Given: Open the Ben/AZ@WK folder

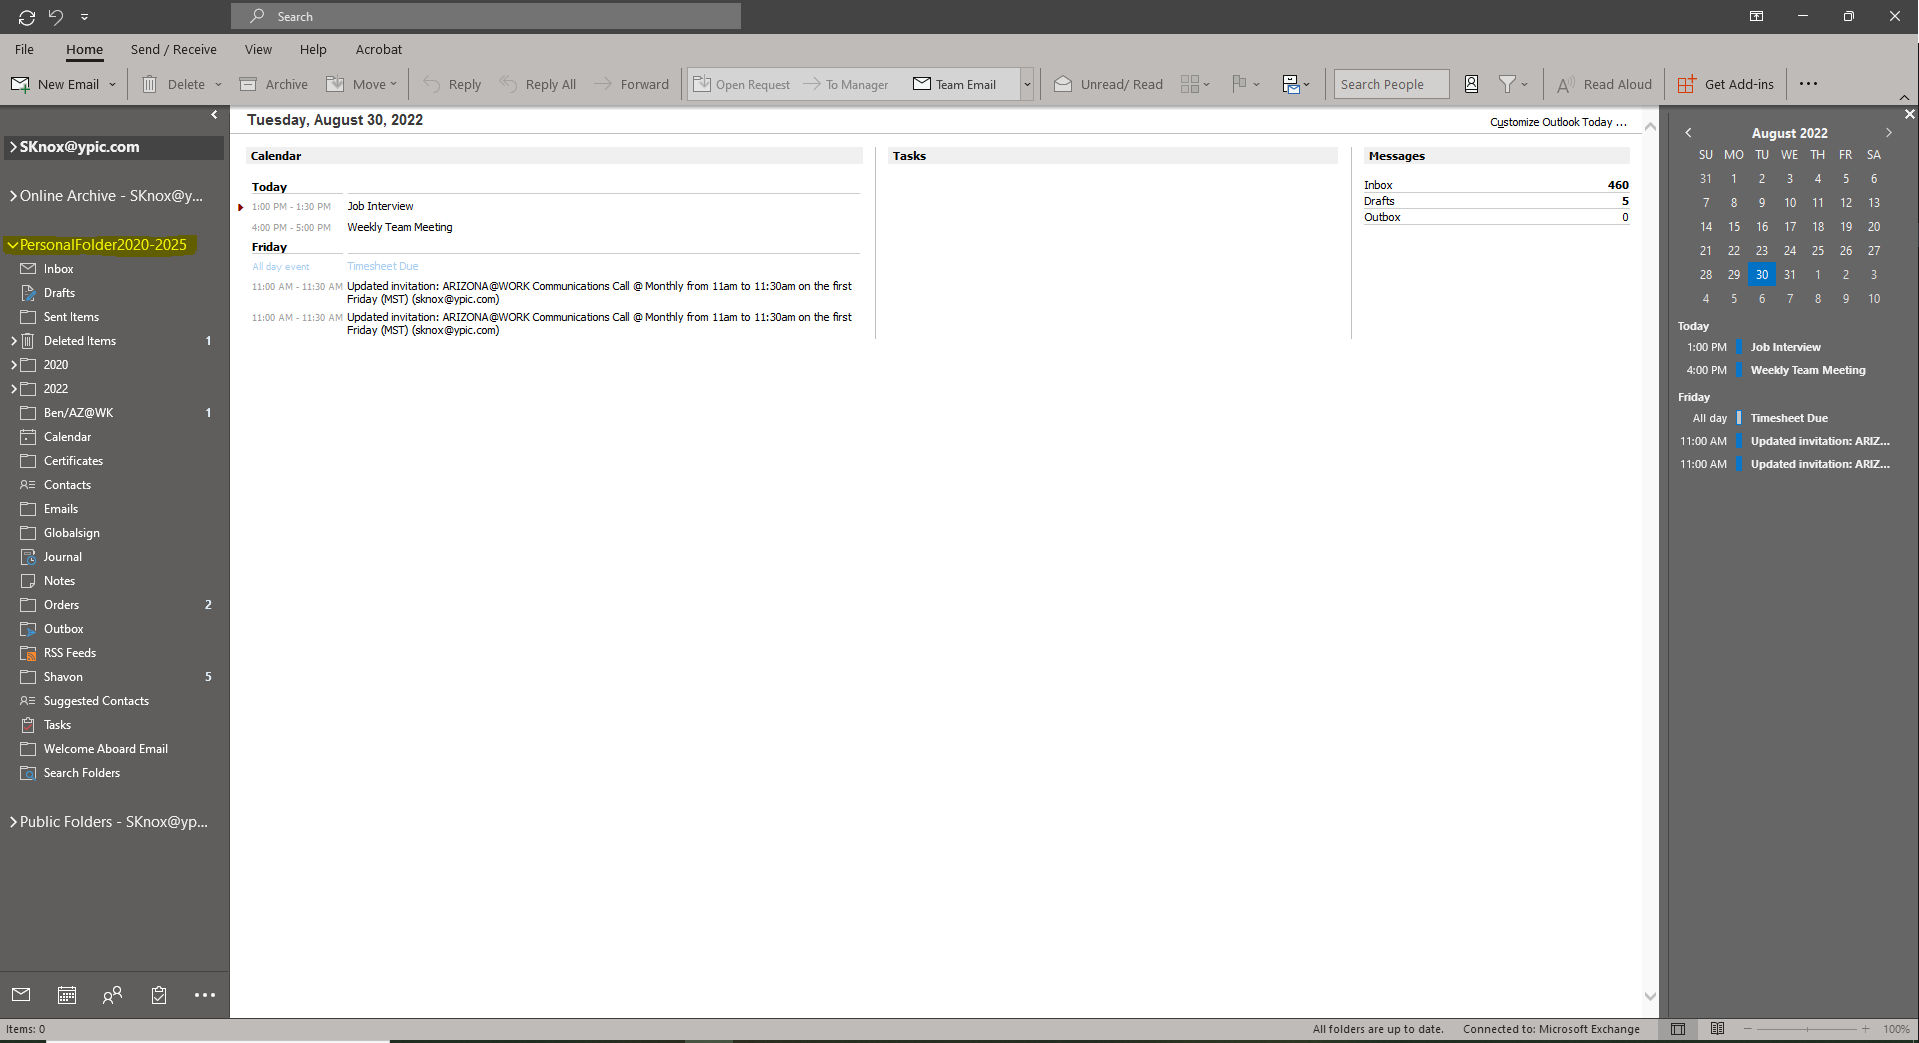Looking at the screenshot, I should tap(78, 413).
